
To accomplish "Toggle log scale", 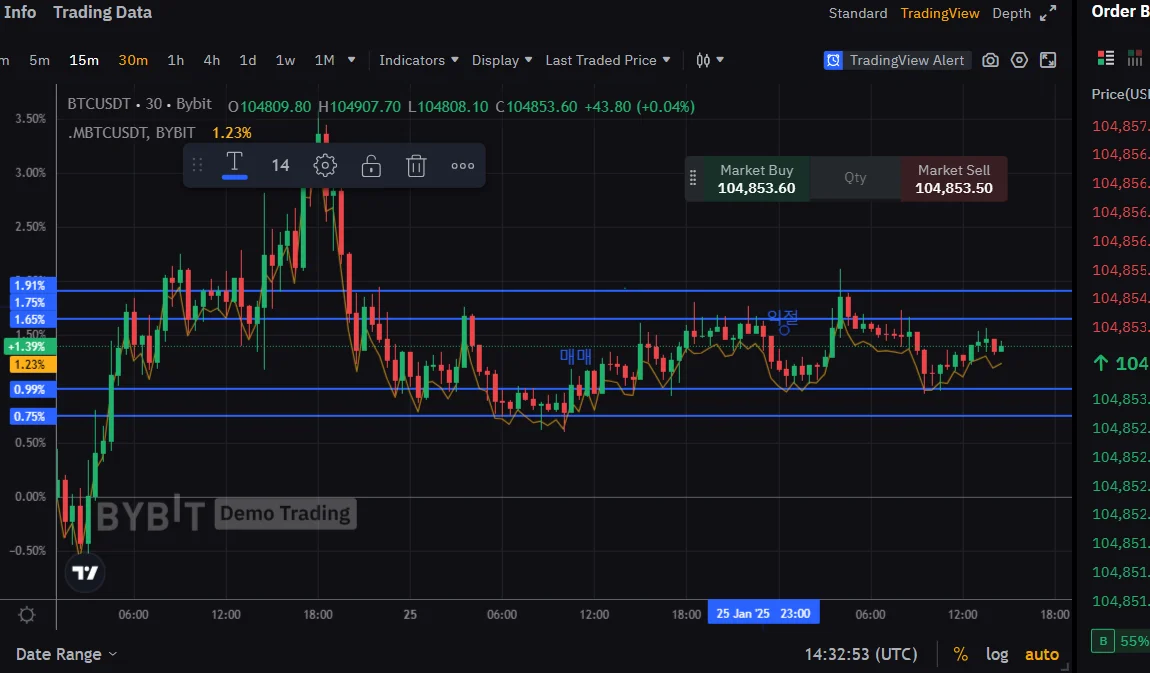I will [x=997, y=654].
